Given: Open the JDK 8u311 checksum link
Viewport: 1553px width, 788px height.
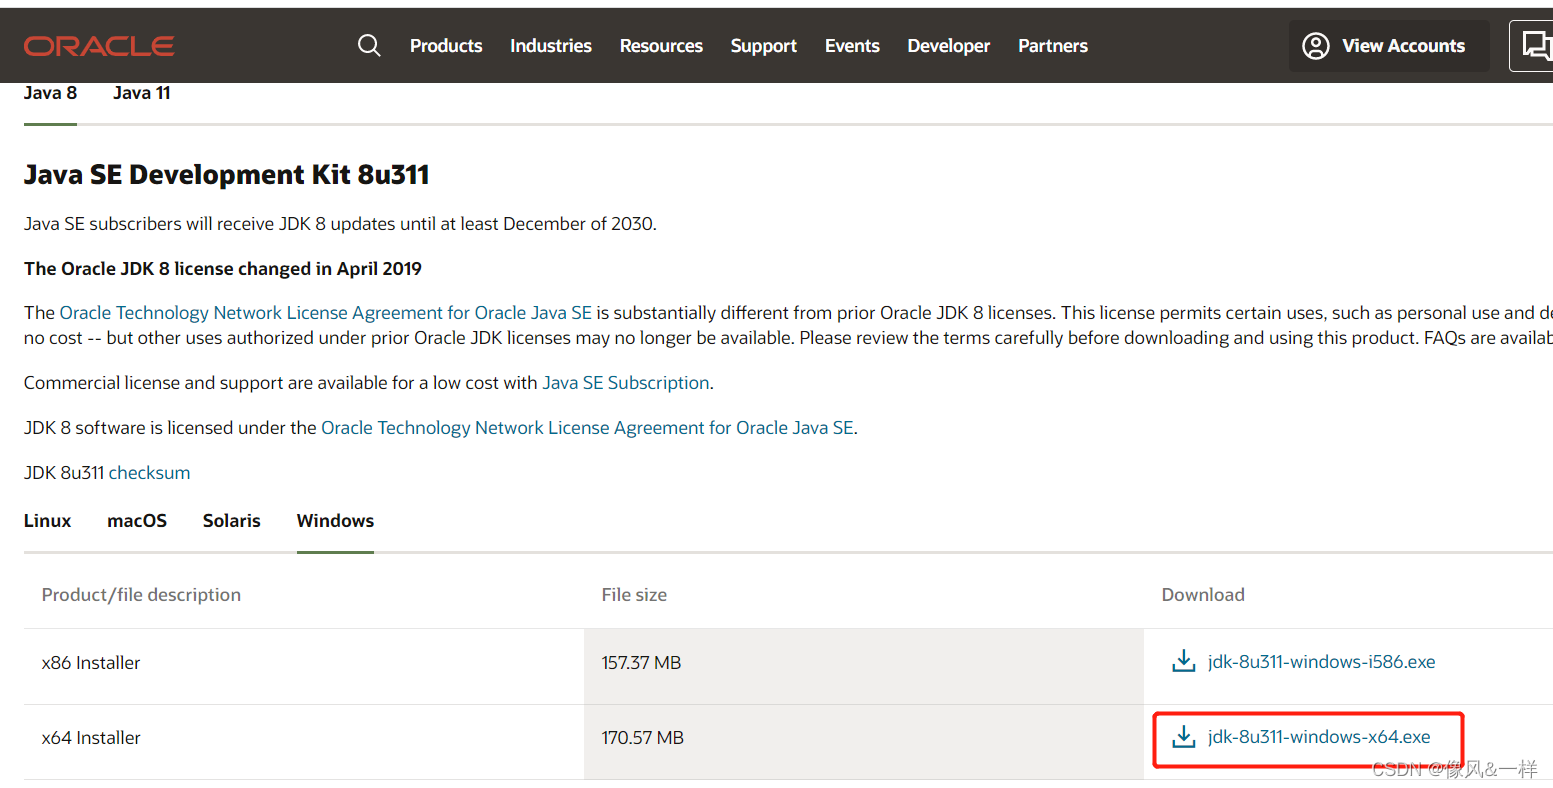Looking at the screenshot, I should point(149,473).
